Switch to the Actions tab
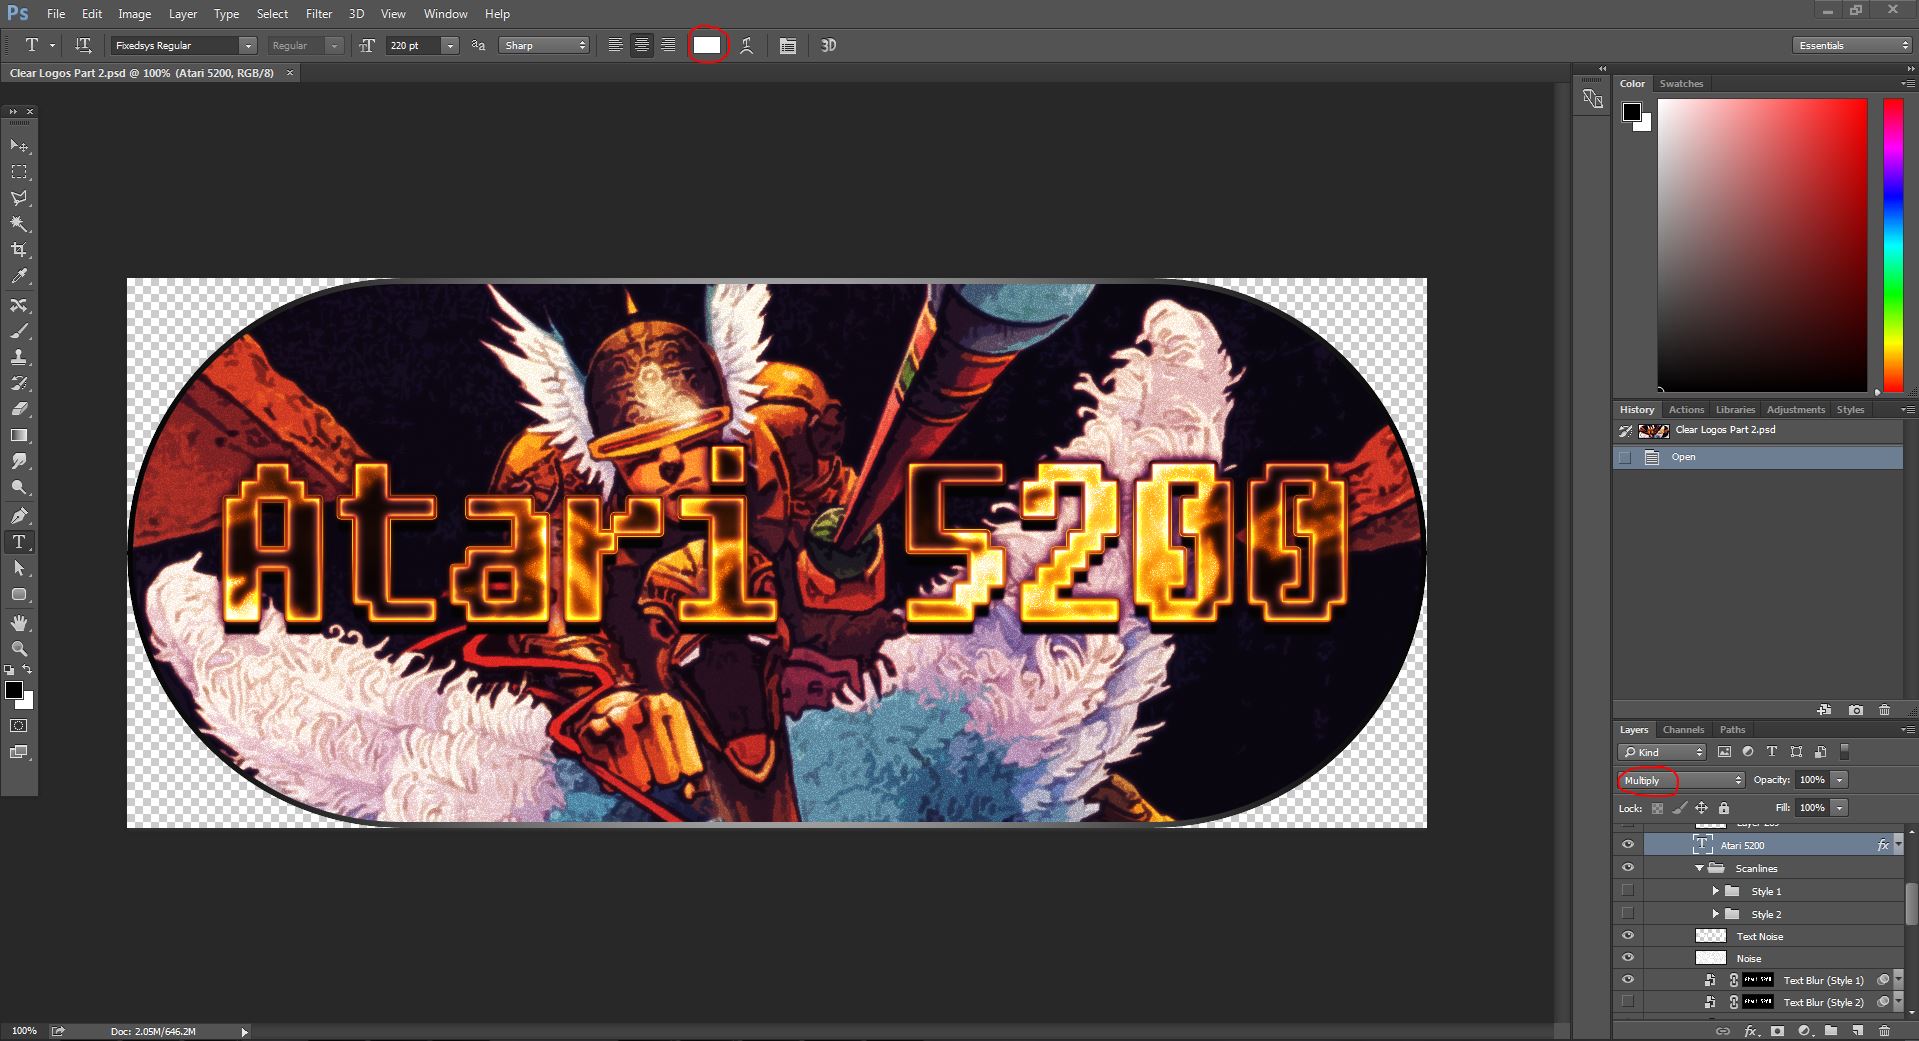 (1686, 410)
